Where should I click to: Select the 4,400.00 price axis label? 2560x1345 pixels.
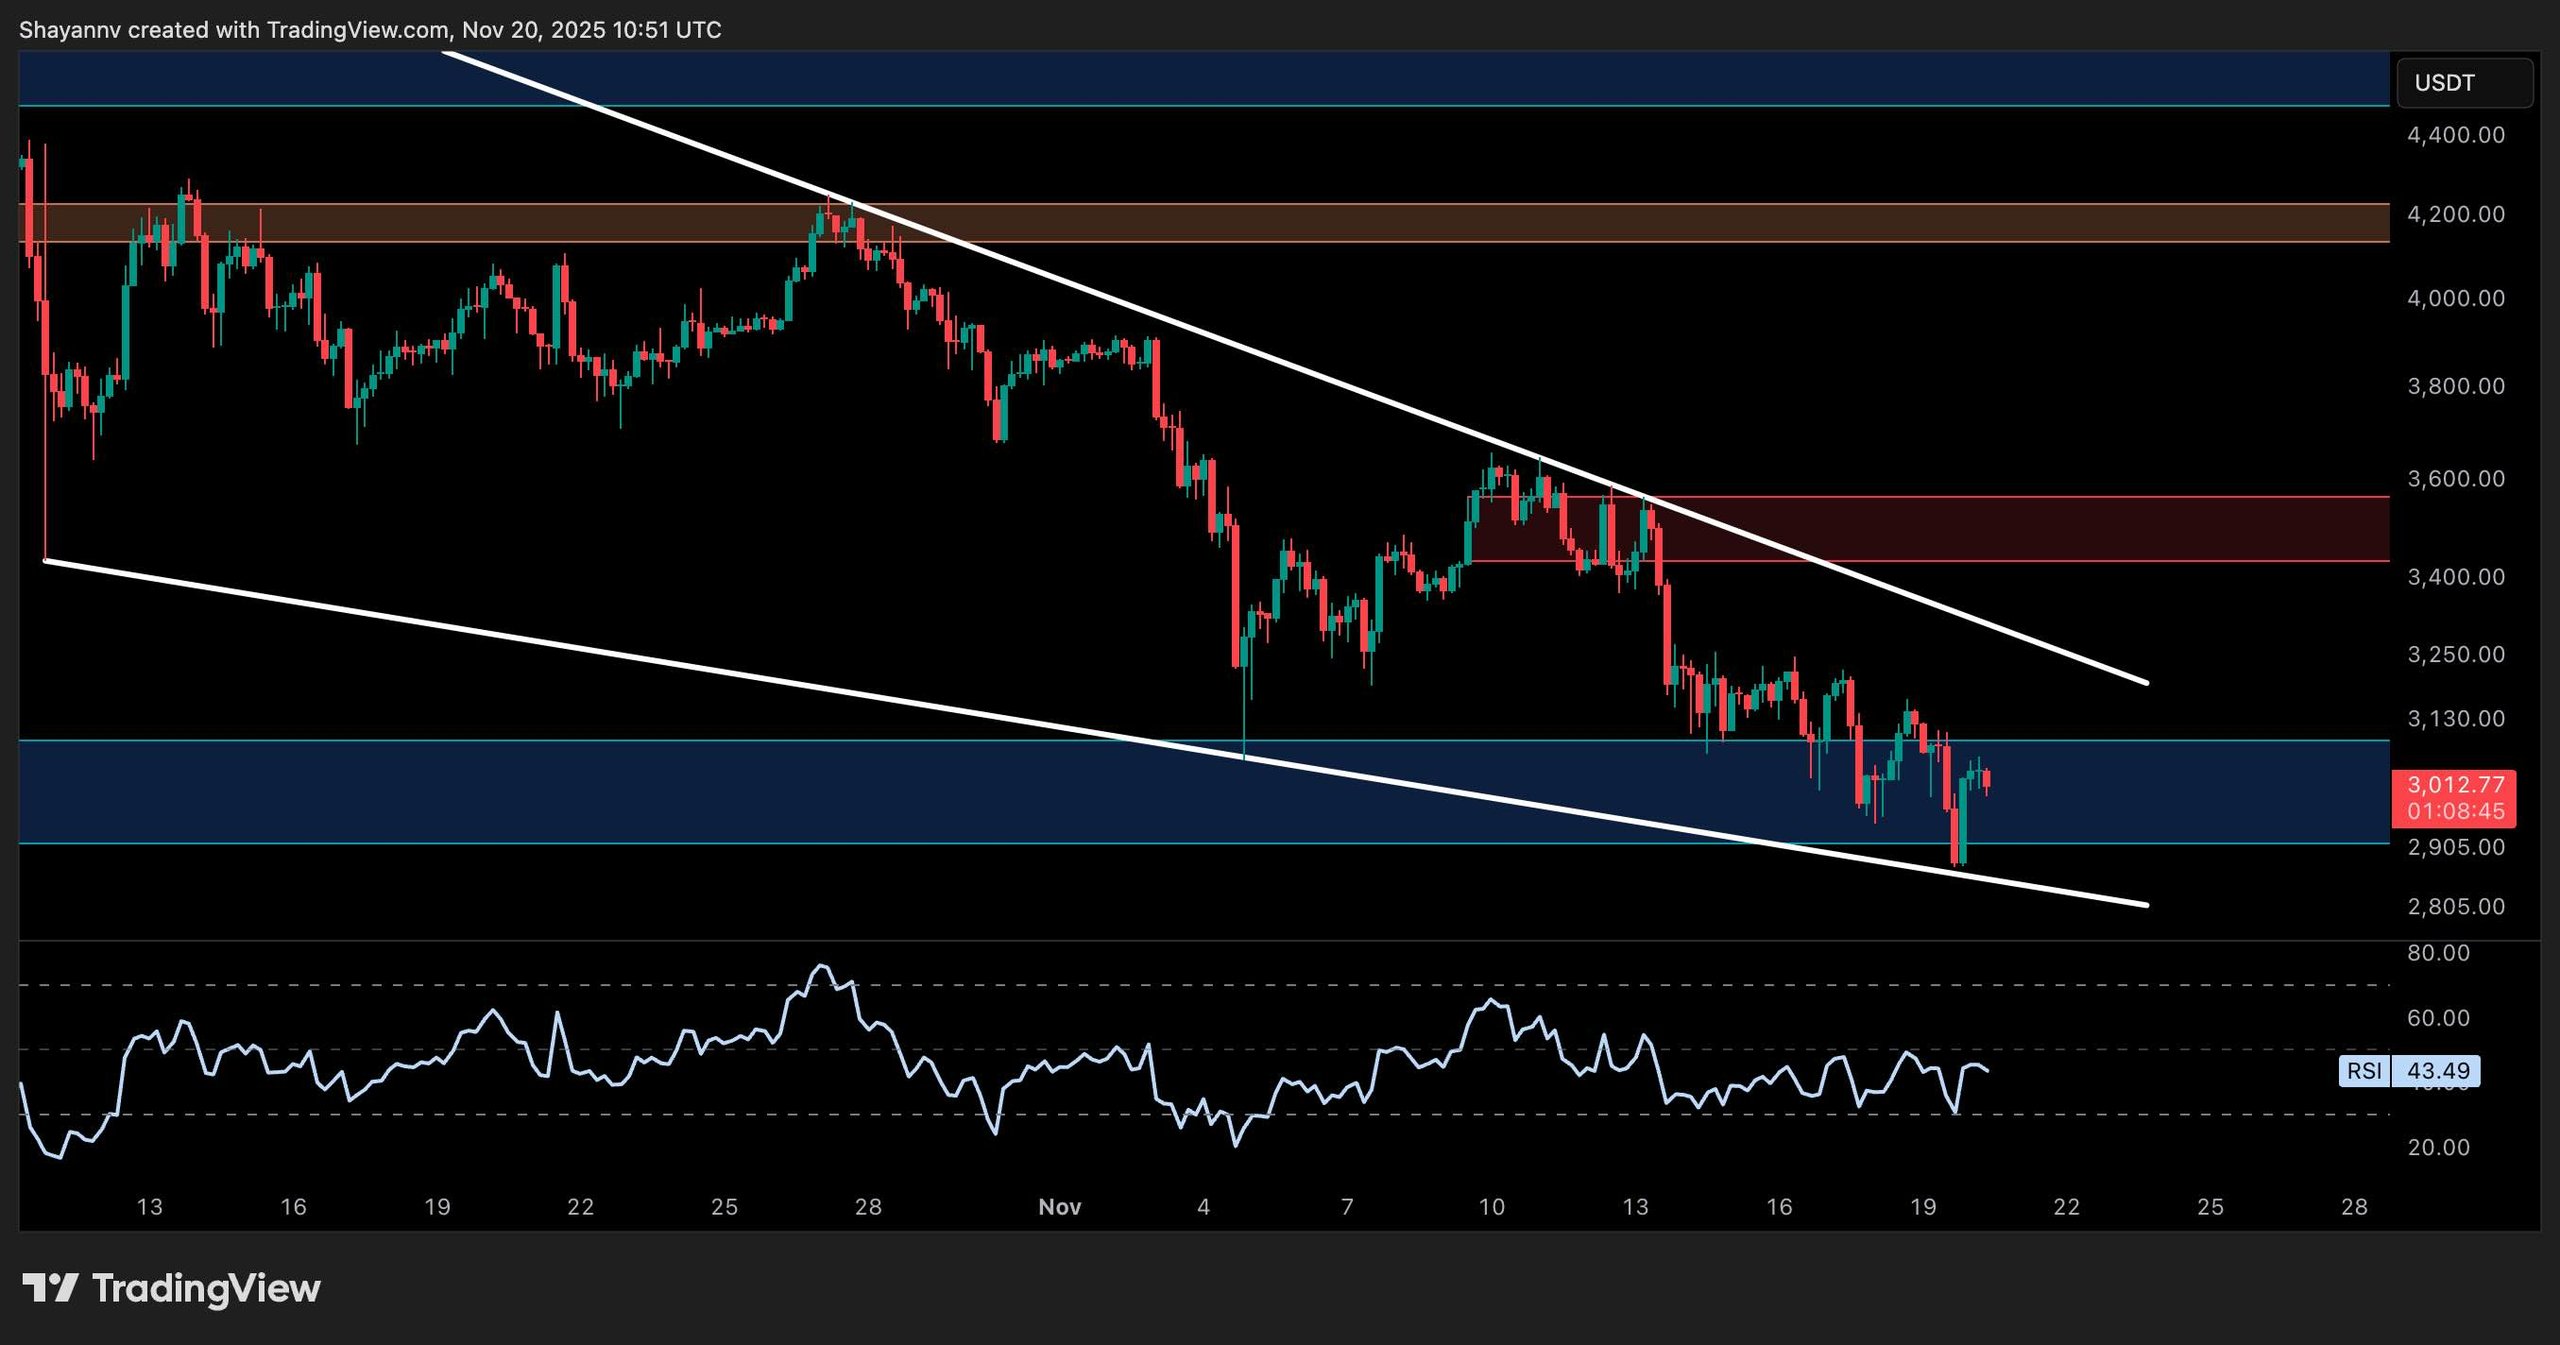(x=2455, y=135)
